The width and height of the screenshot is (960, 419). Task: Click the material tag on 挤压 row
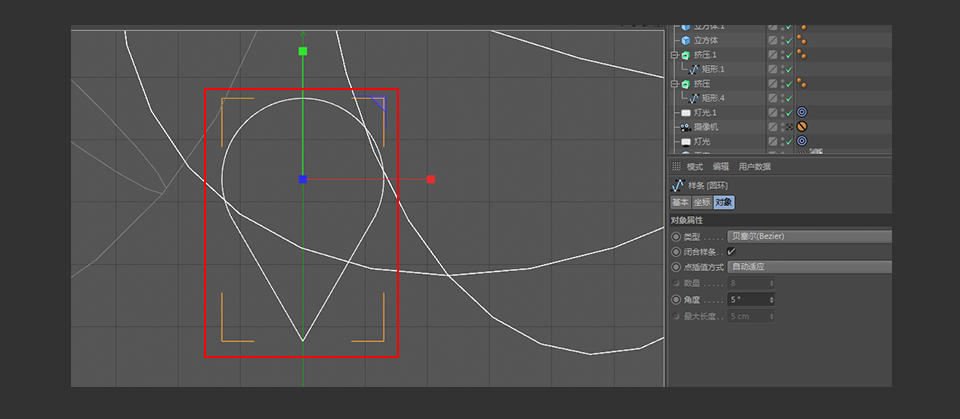802,84
